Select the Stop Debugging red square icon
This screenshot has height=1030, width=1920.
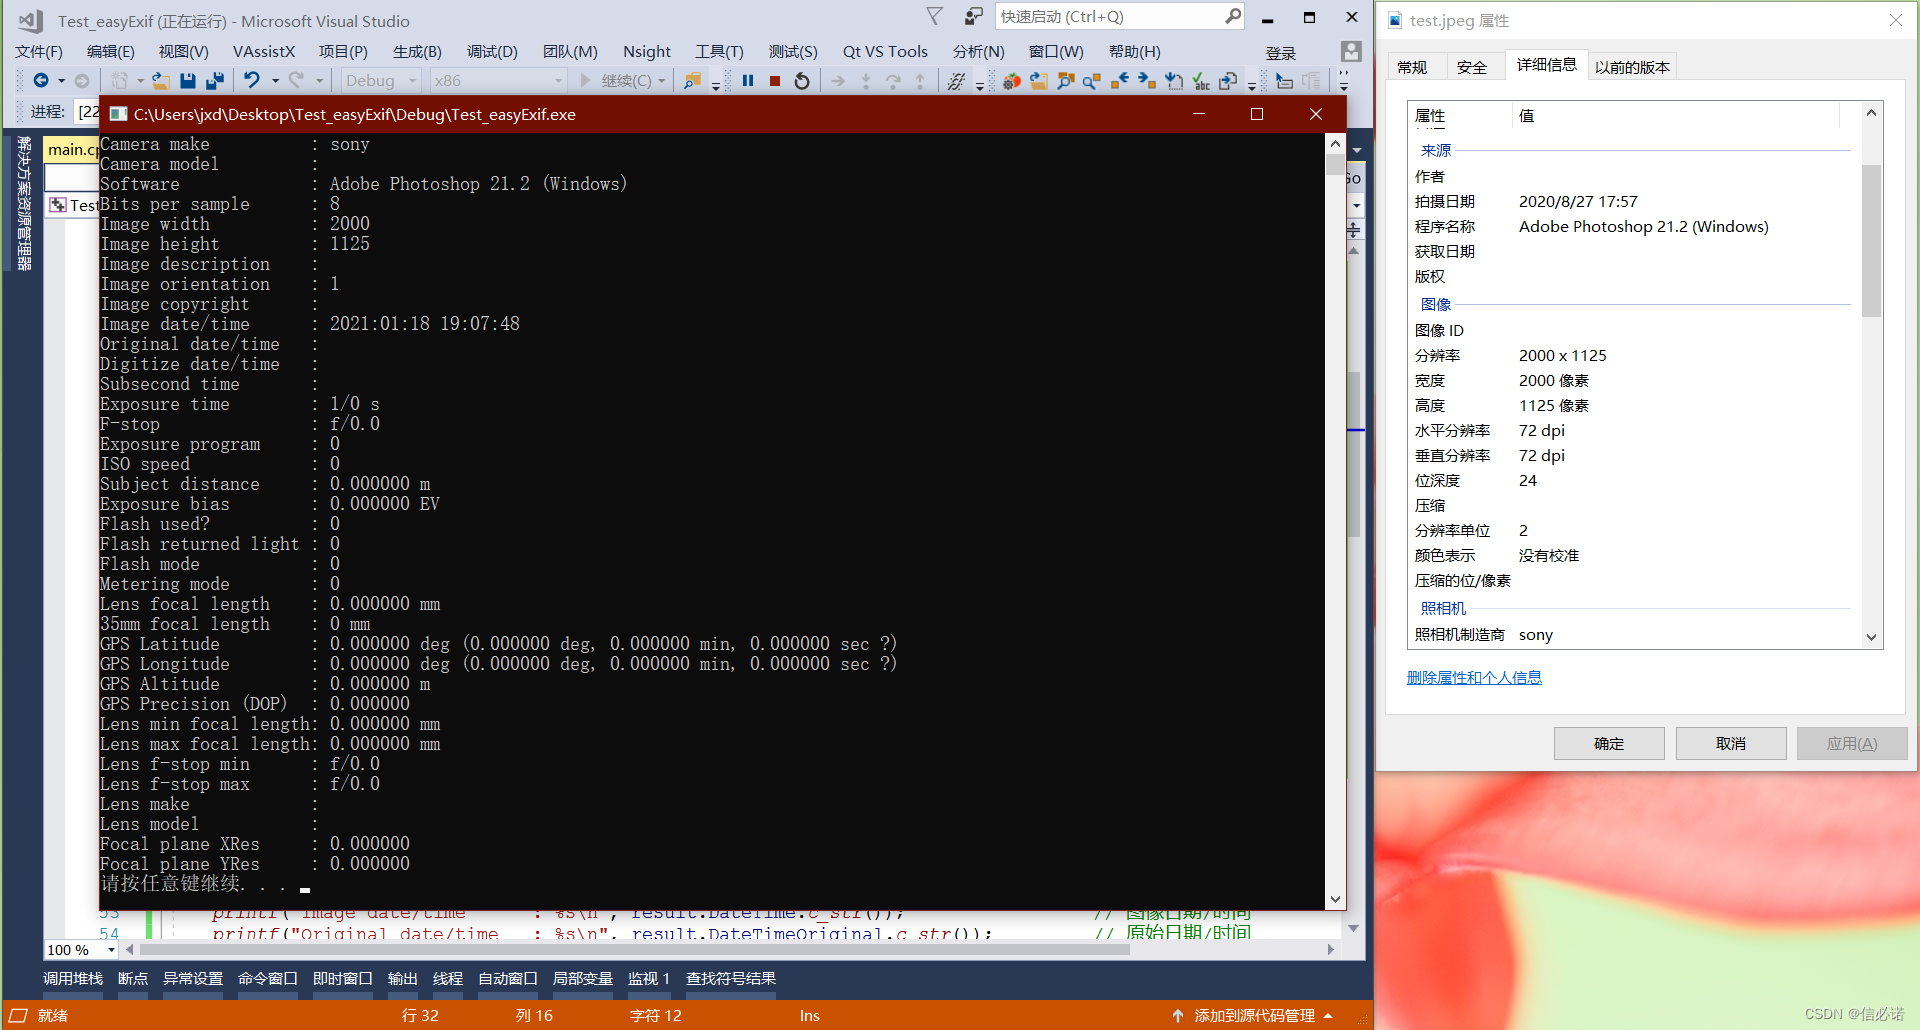775,81
